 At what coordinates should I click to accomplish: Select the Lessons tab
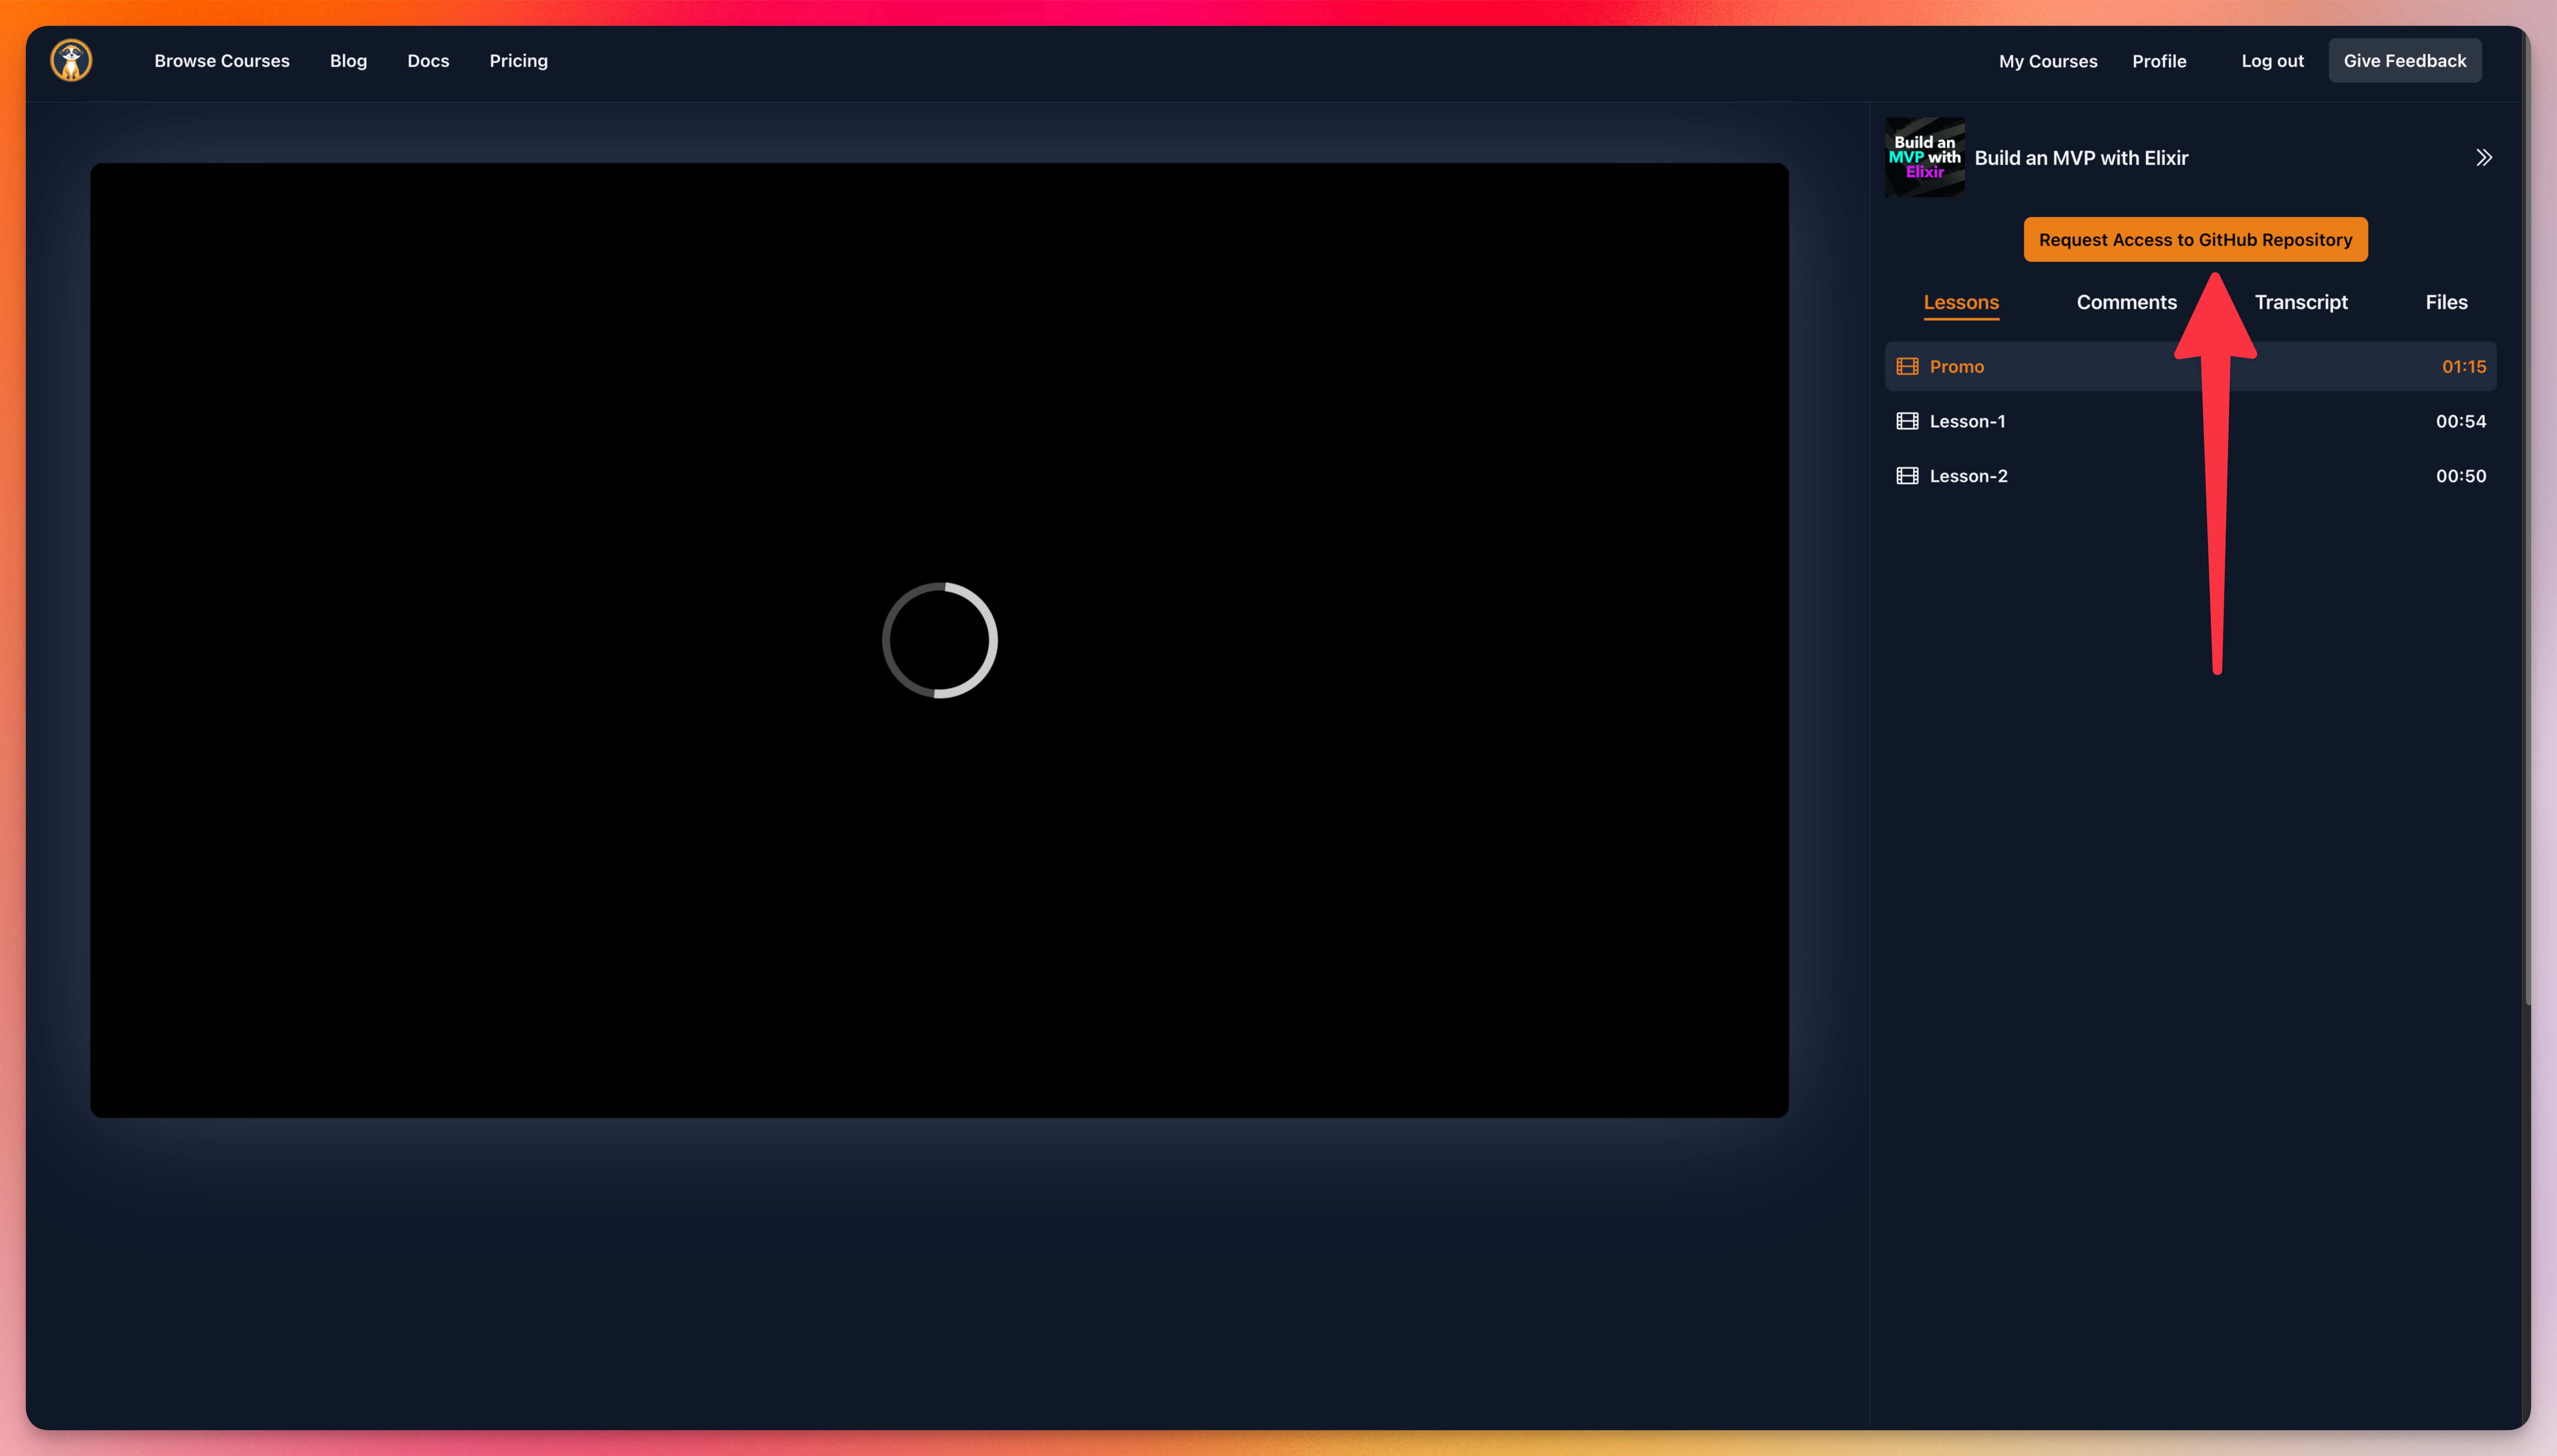[x=1960, y=302]
